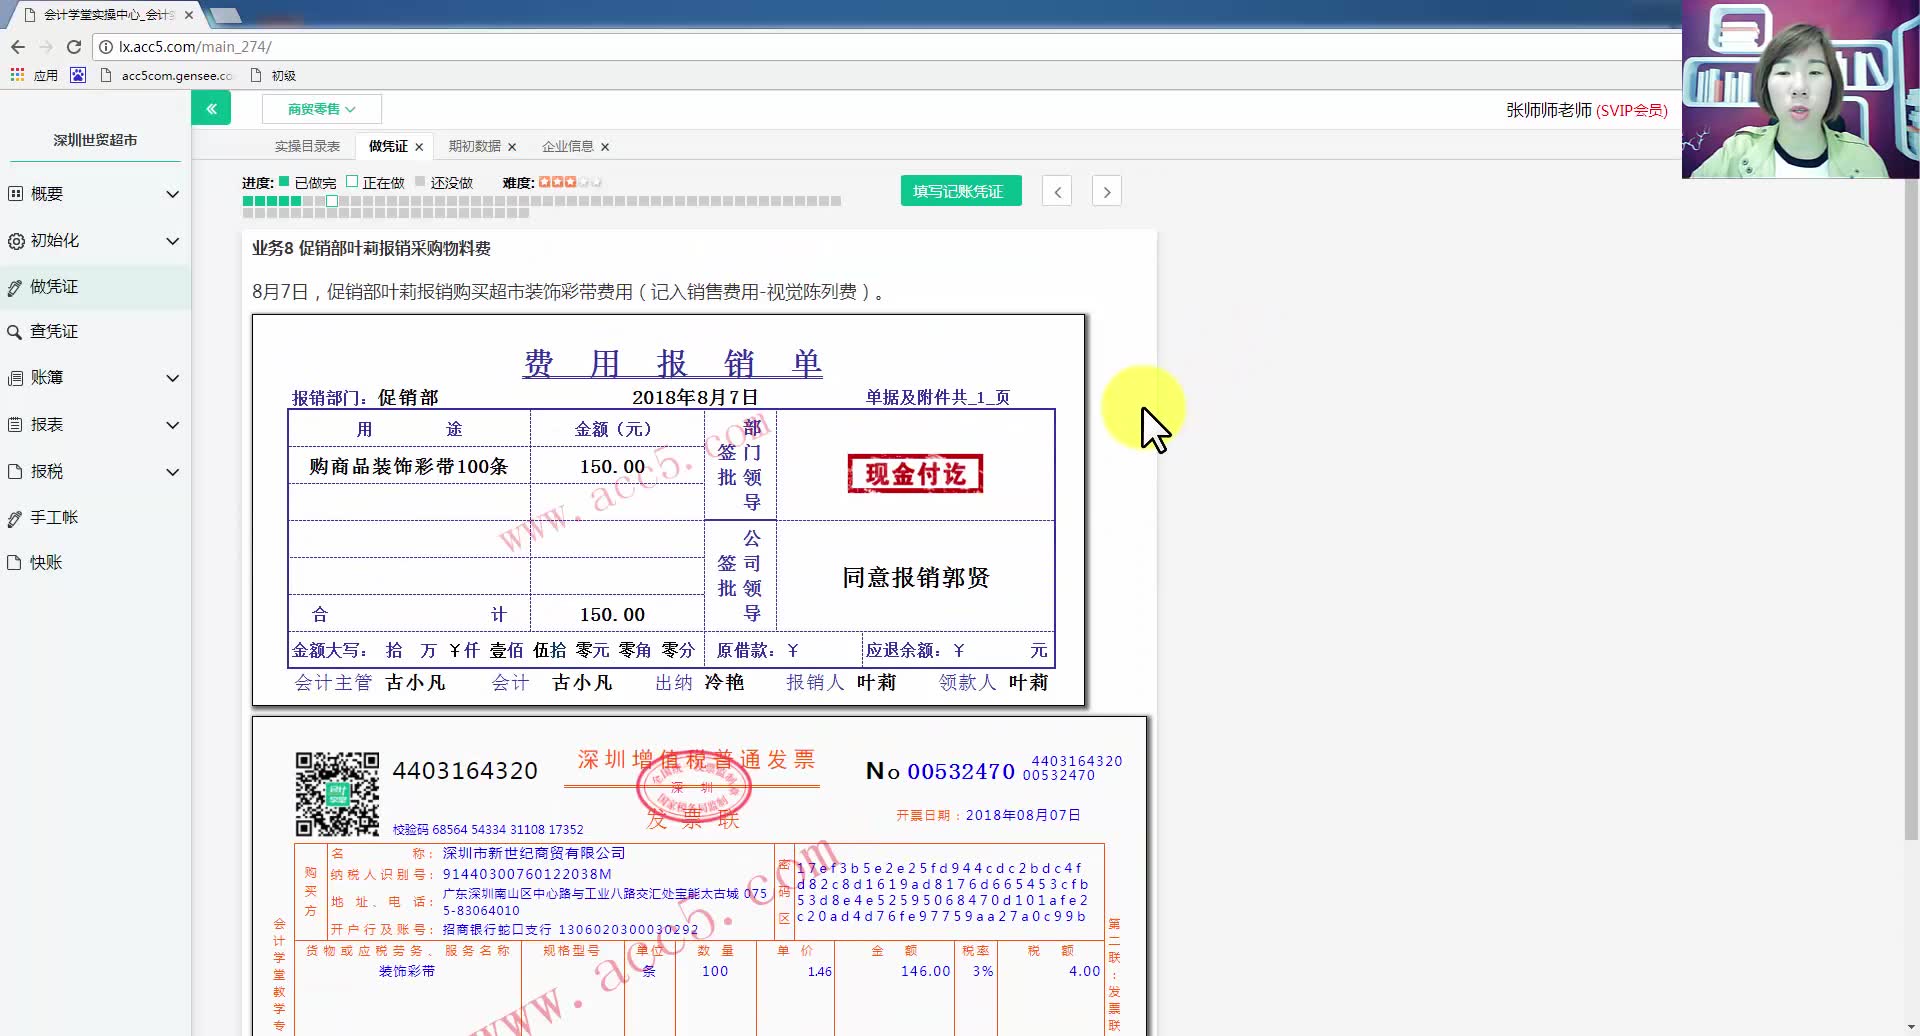Click the 填写记账凭证 green button
The image size is (1920, 1036).
[960, 190]
